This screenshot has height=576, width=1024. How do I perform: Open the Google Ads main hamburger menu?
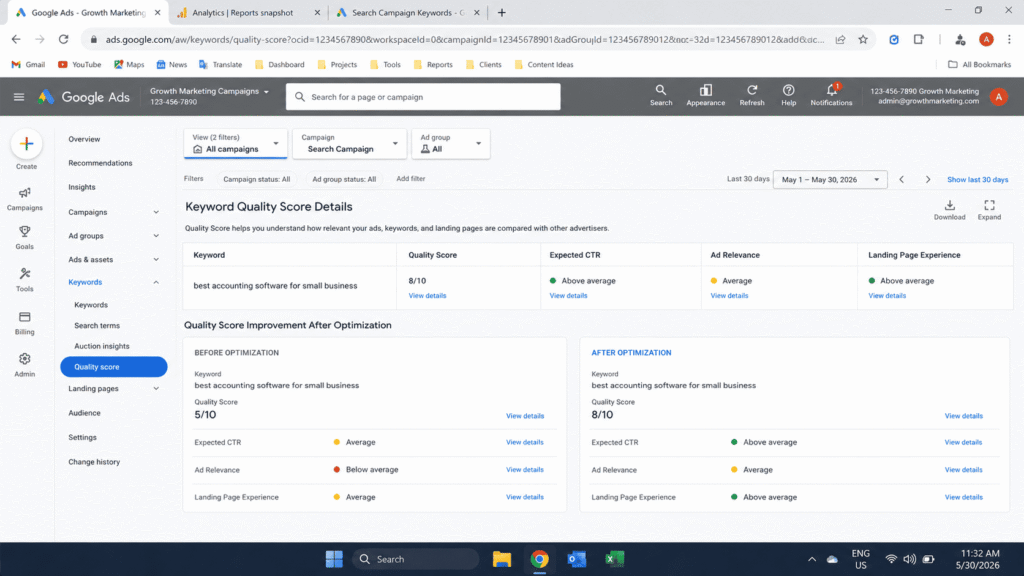(19, 97)
